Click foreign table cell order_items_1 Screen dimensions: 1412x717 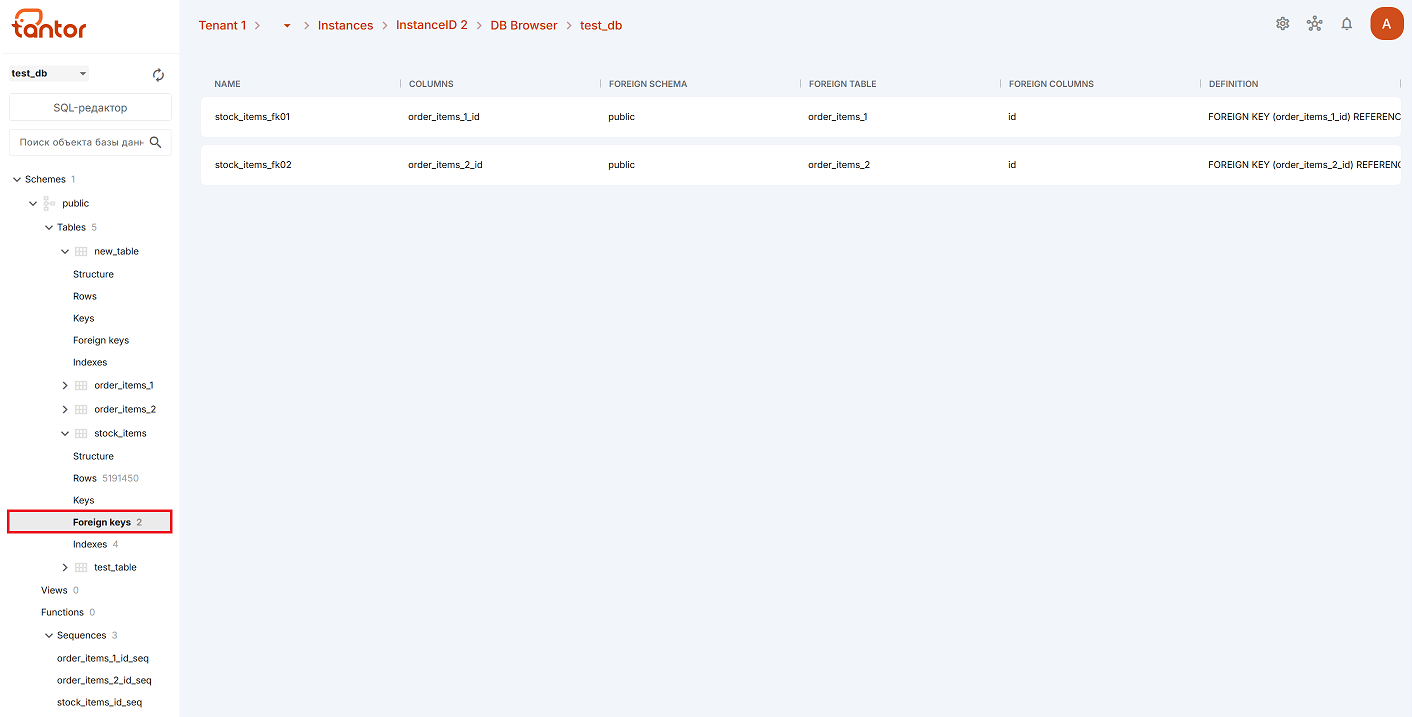pyautogui.click(x=838, y=117)
